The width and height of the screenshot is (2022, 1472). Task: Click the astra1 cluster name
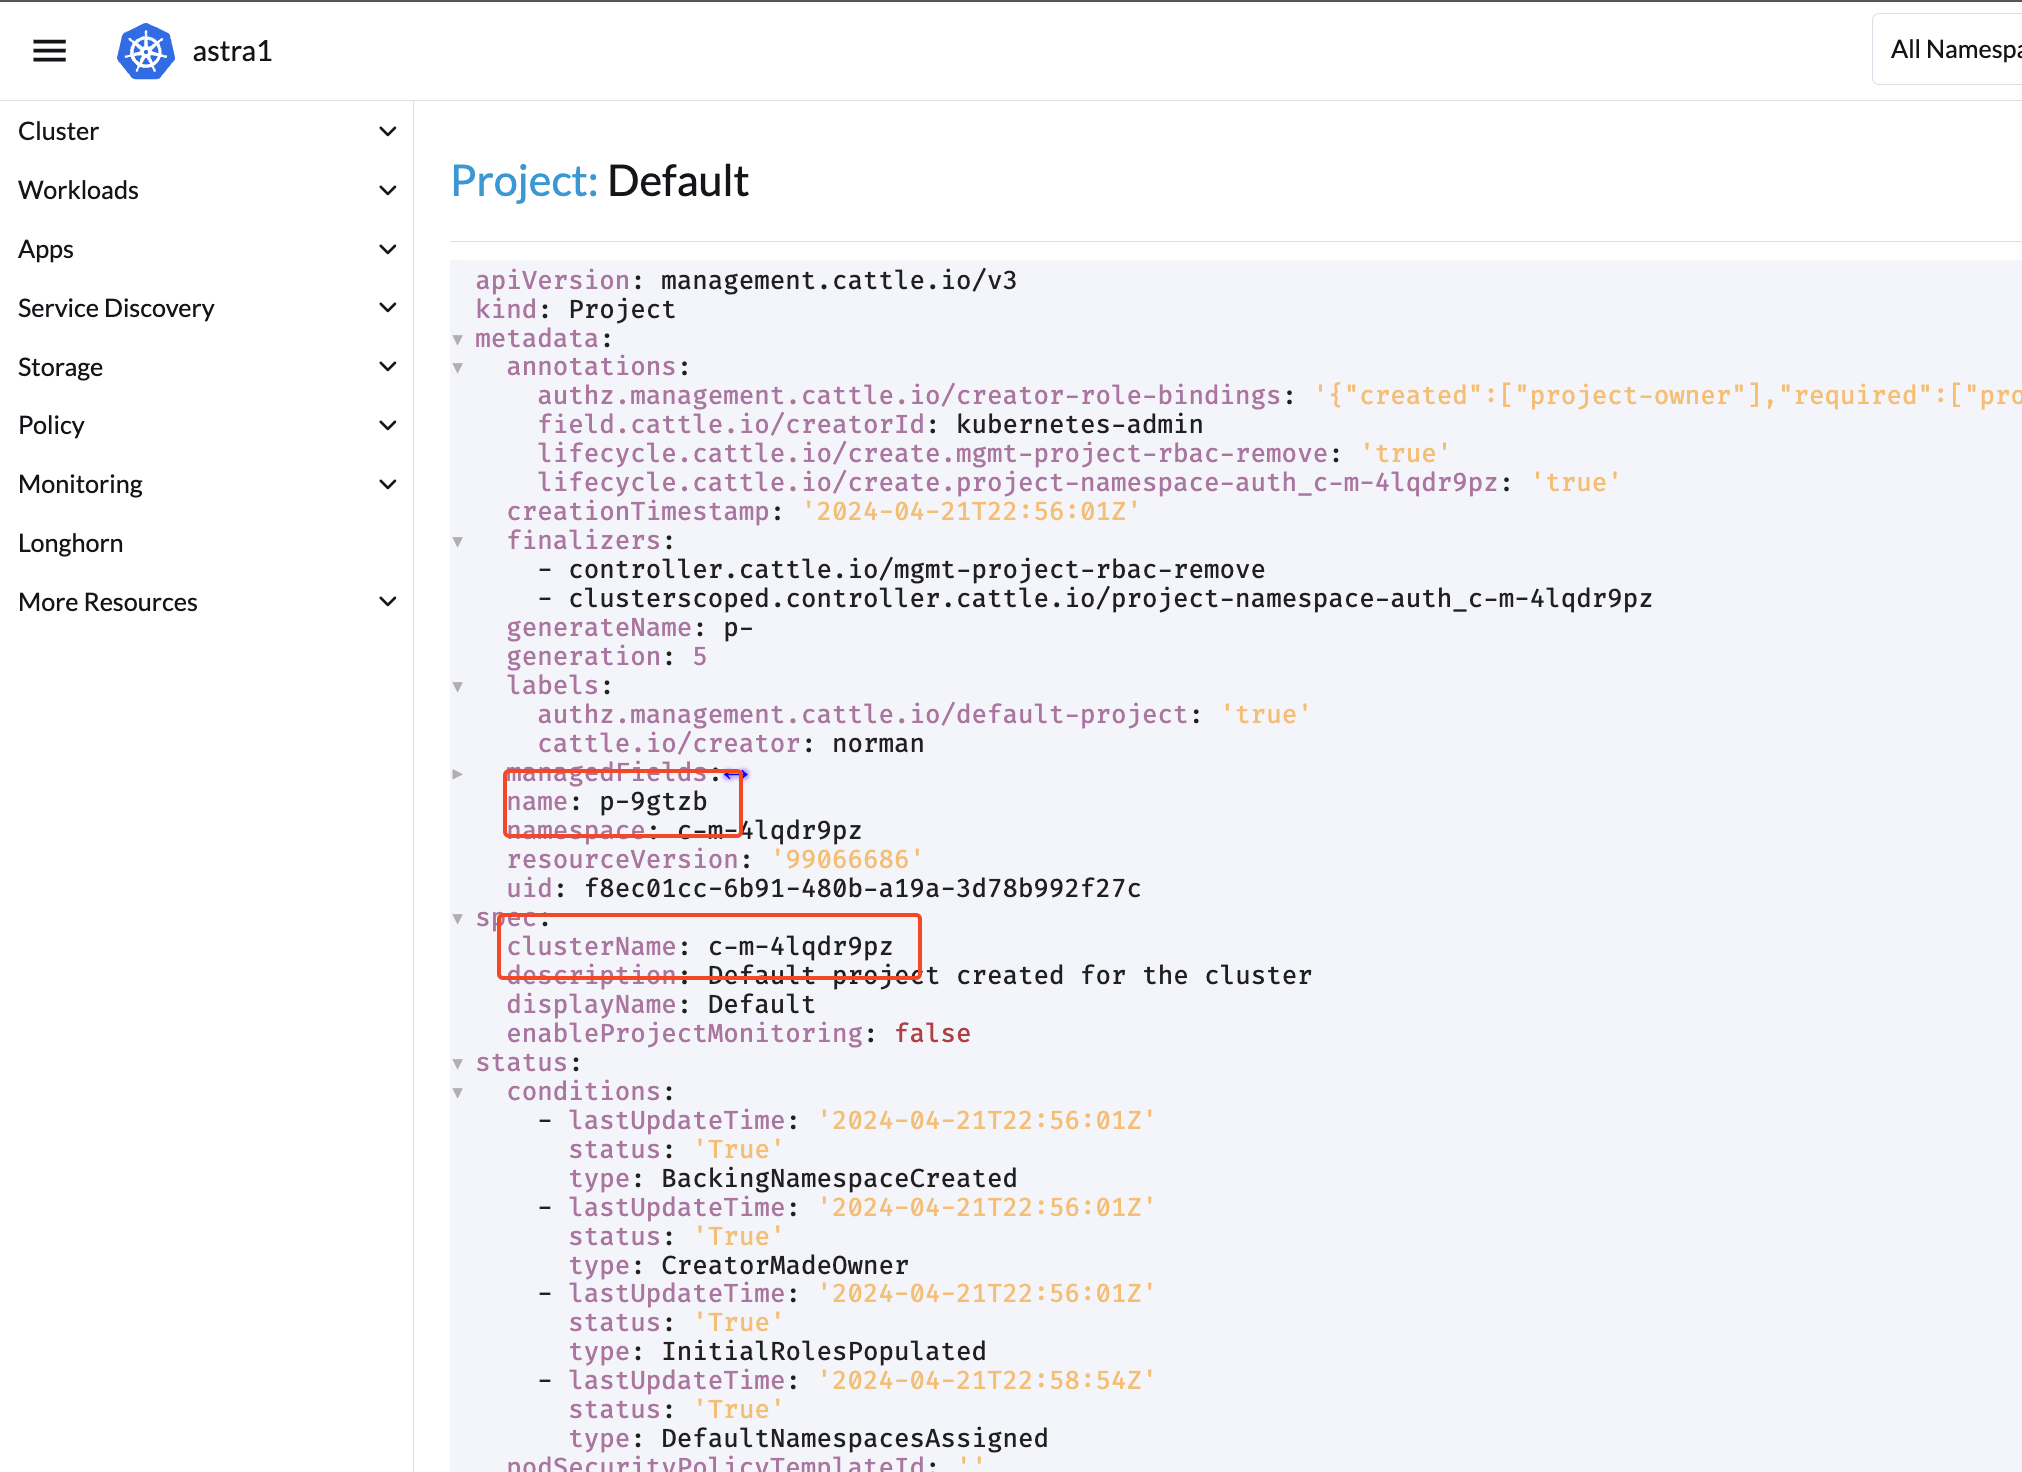[232, 51]
